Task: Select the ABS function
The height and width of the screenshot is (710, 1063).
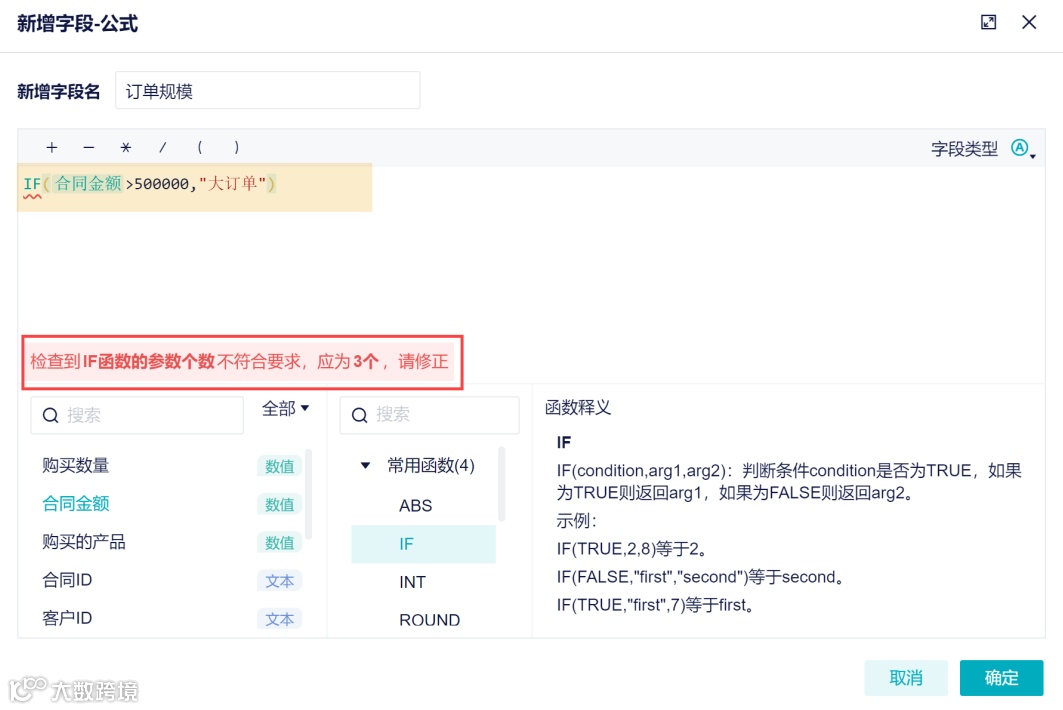Action: tap(414, 505)
